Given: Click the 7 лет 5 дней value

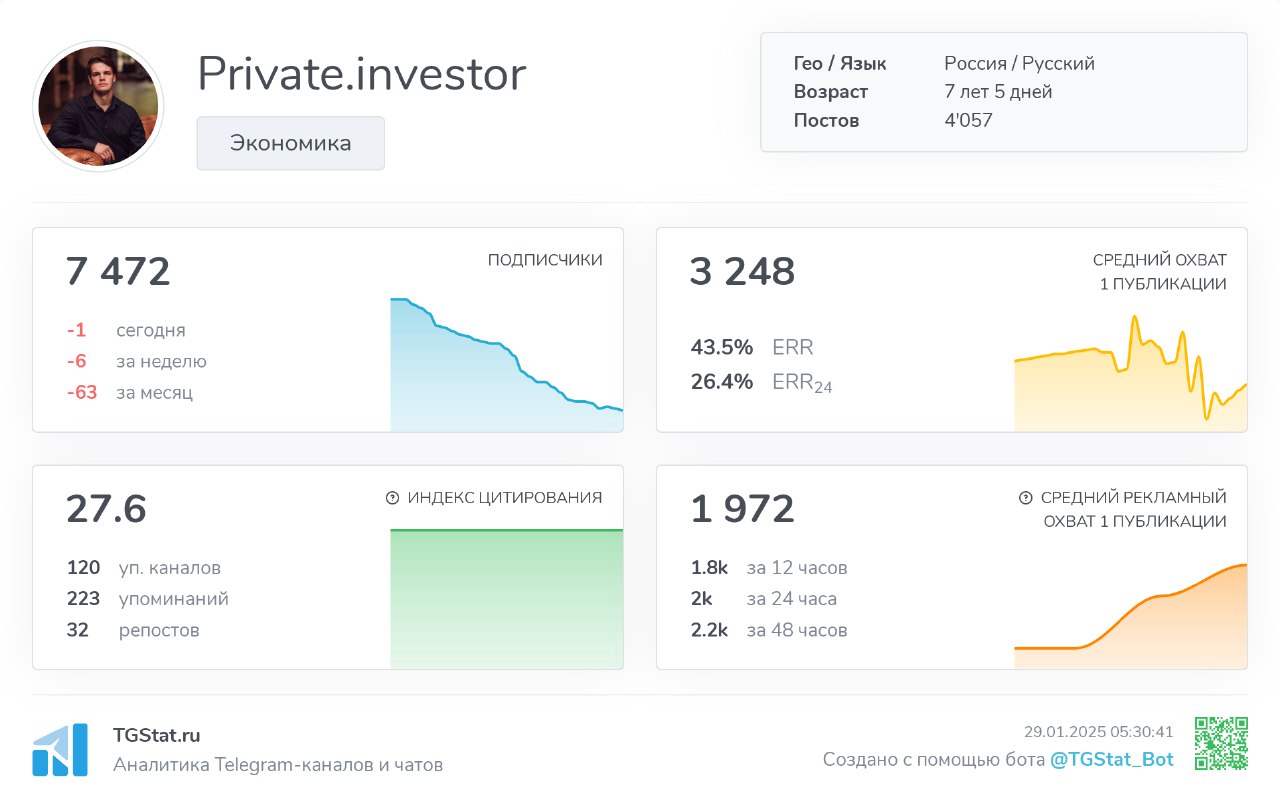Looking at the screenshot, I should [x=998, y=92].
